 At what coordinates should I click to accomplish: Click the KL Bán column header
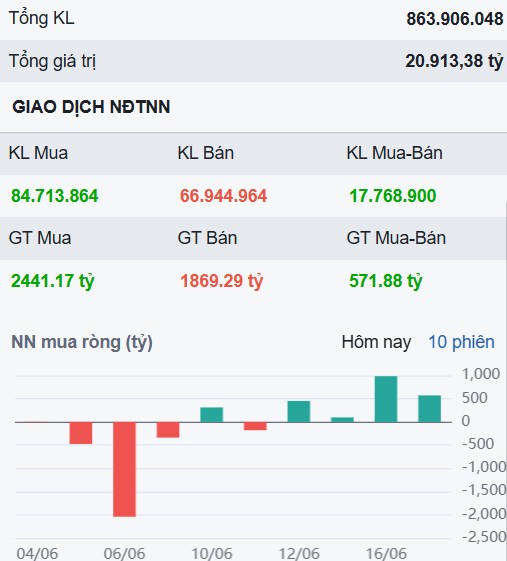pos(206,153)
